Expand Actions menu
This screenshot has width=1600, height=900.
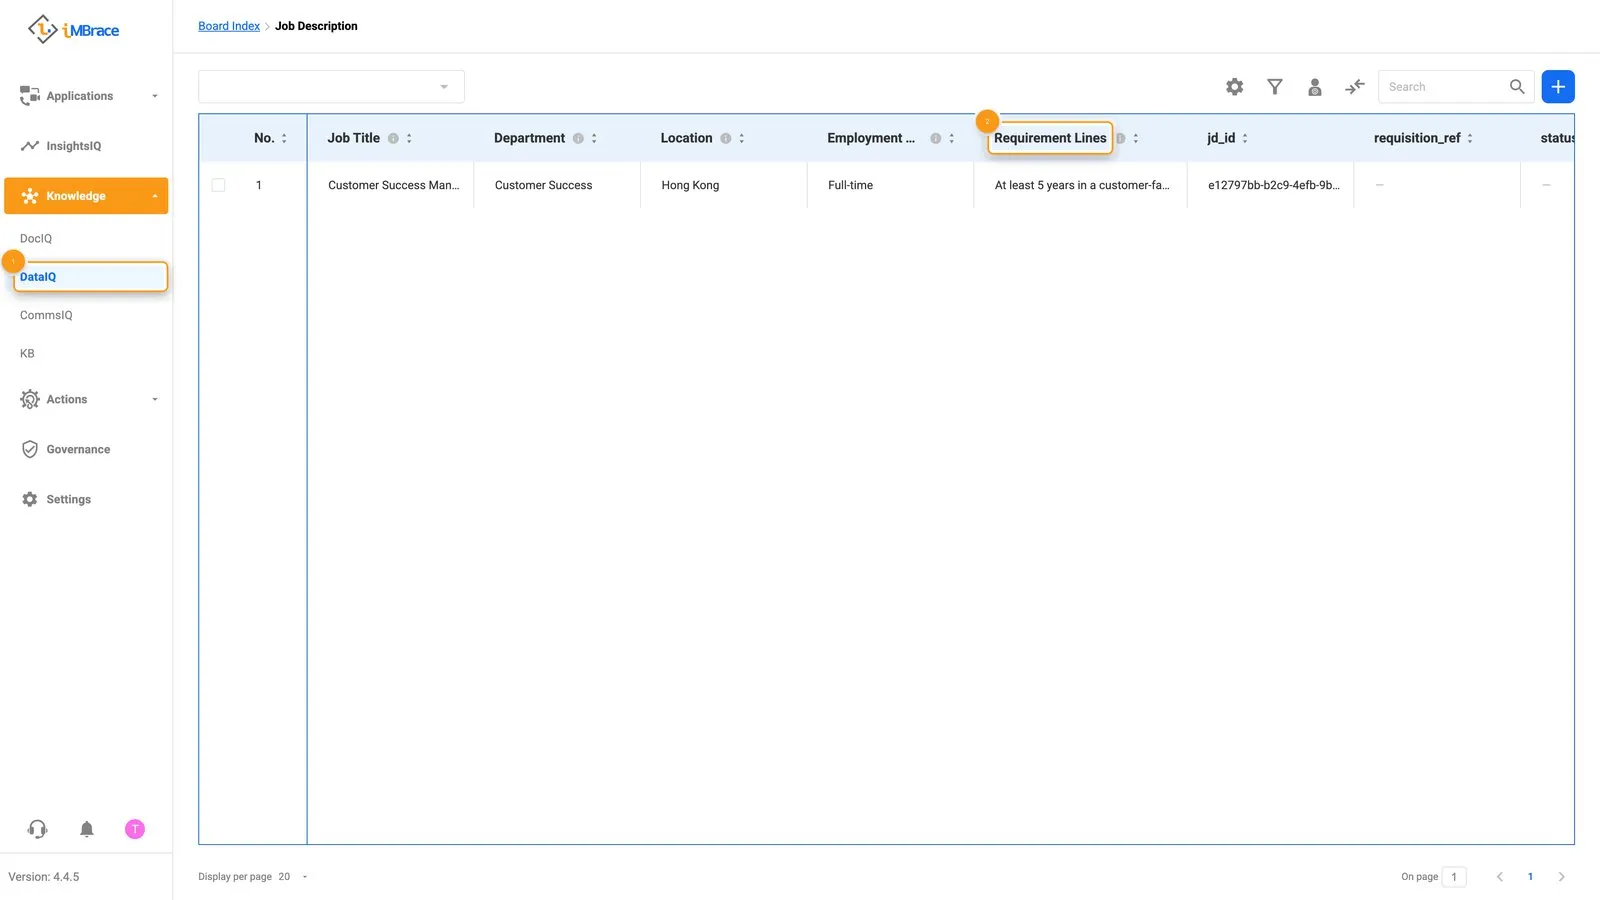(86, 399)
